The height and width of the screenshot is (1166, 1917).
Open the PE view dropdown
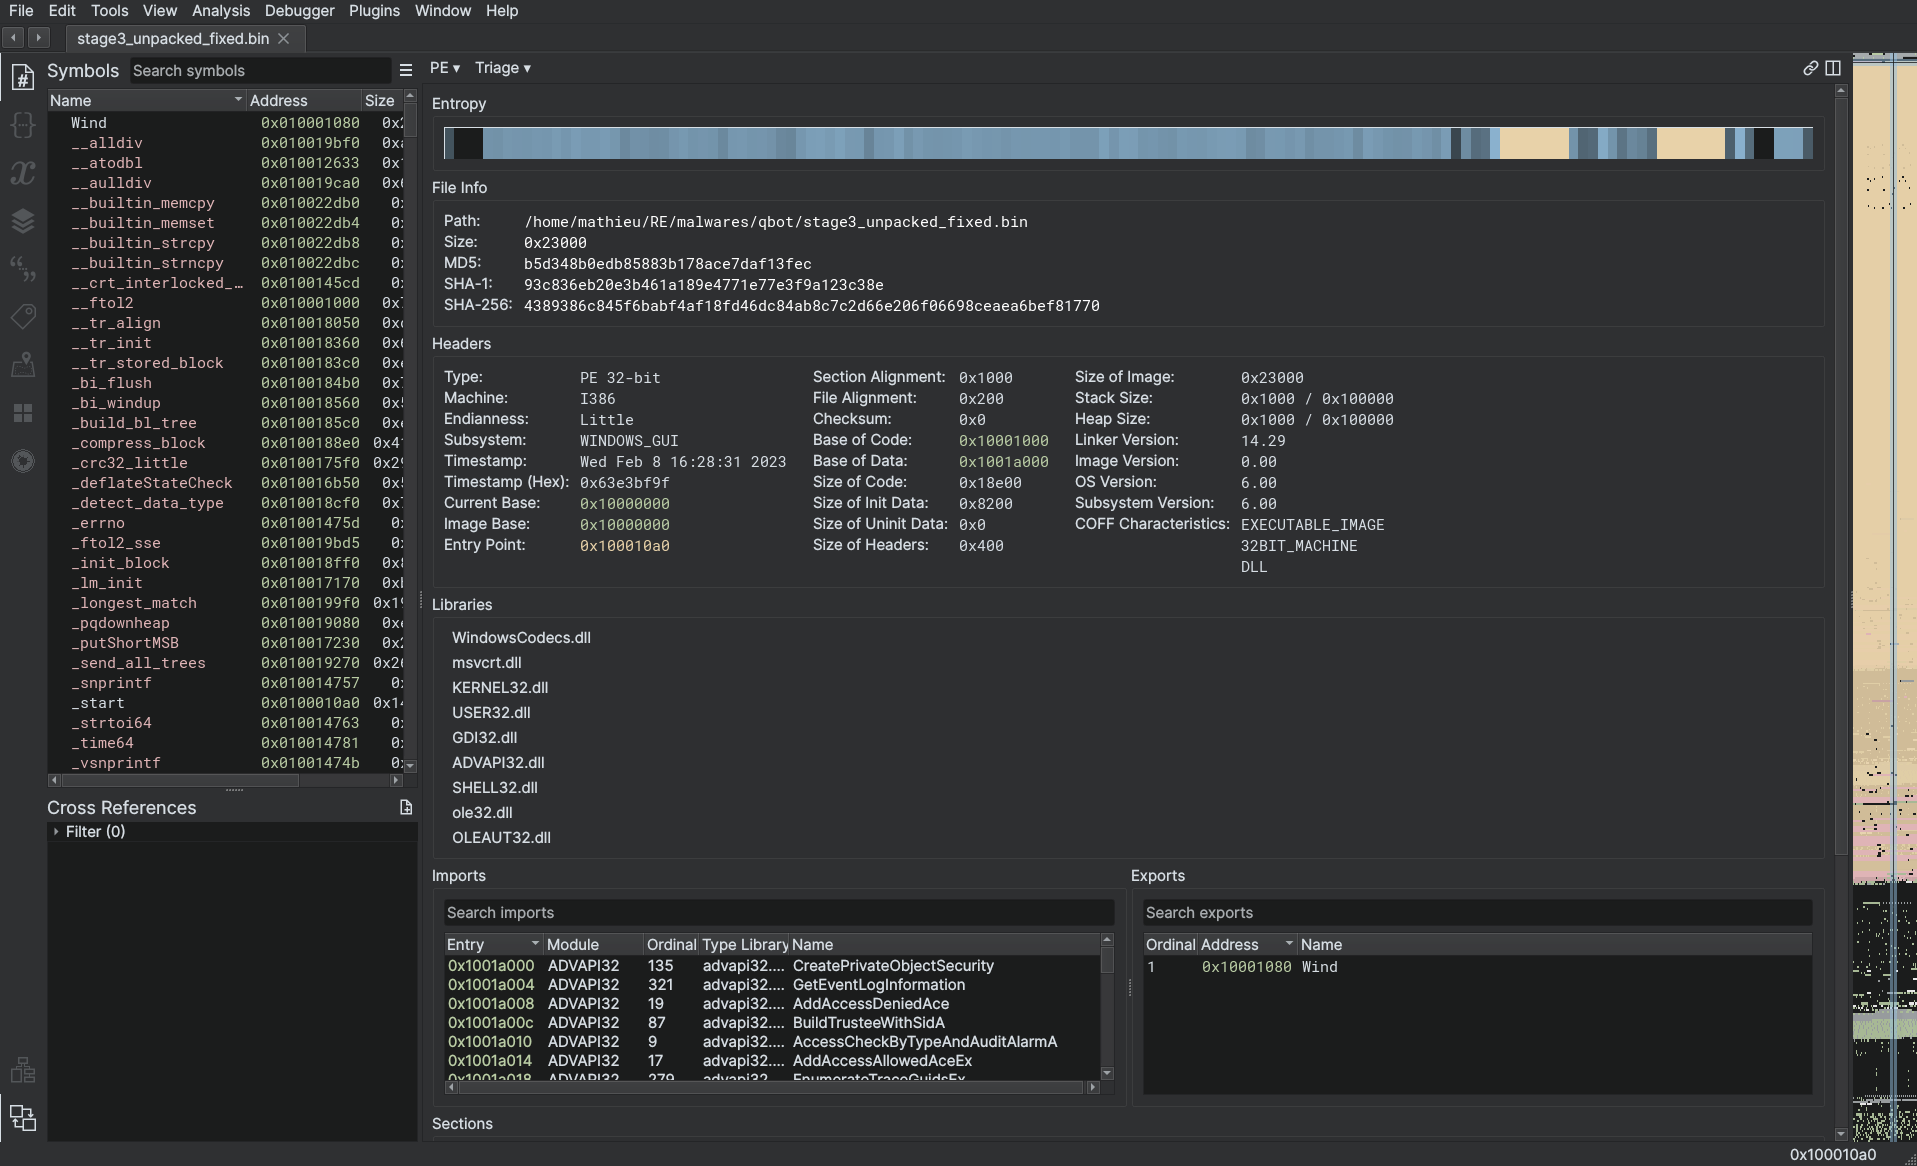tap(444, 68)
